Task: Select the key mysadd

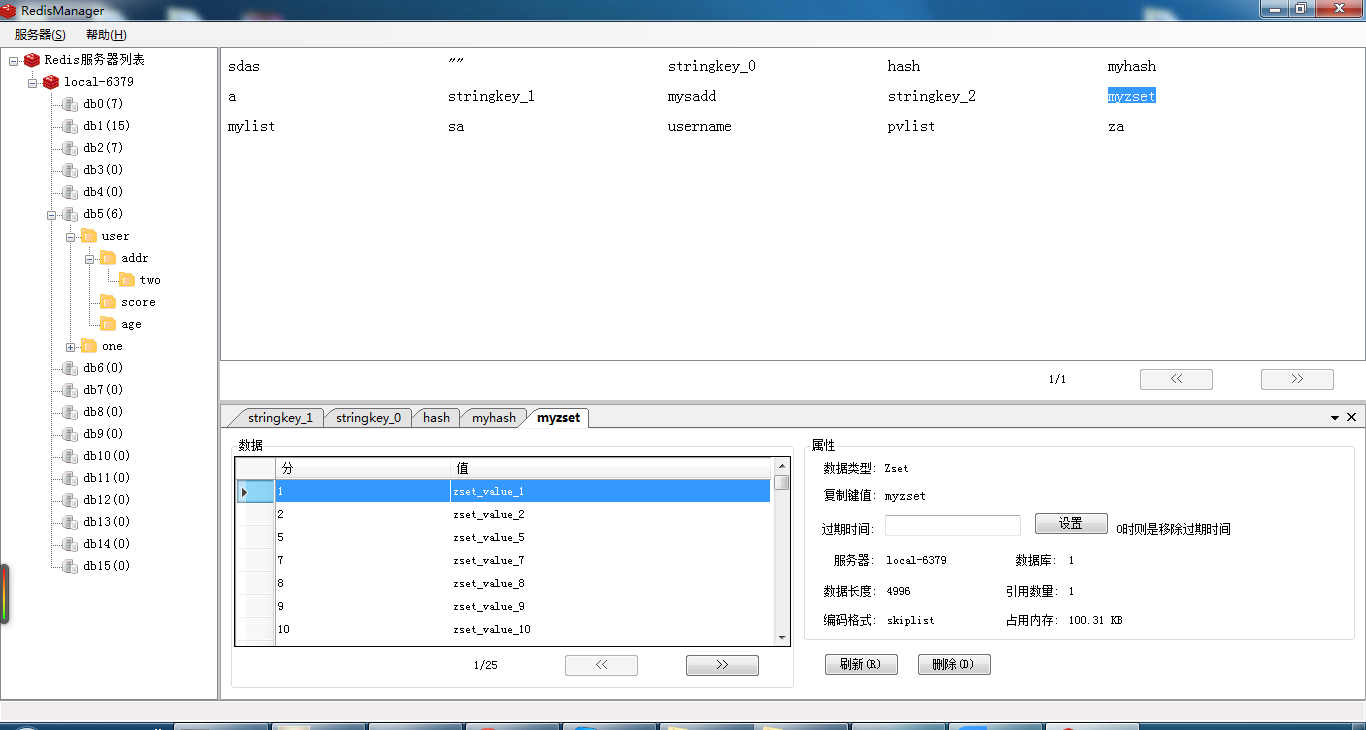Action: [x=692, y=97]
